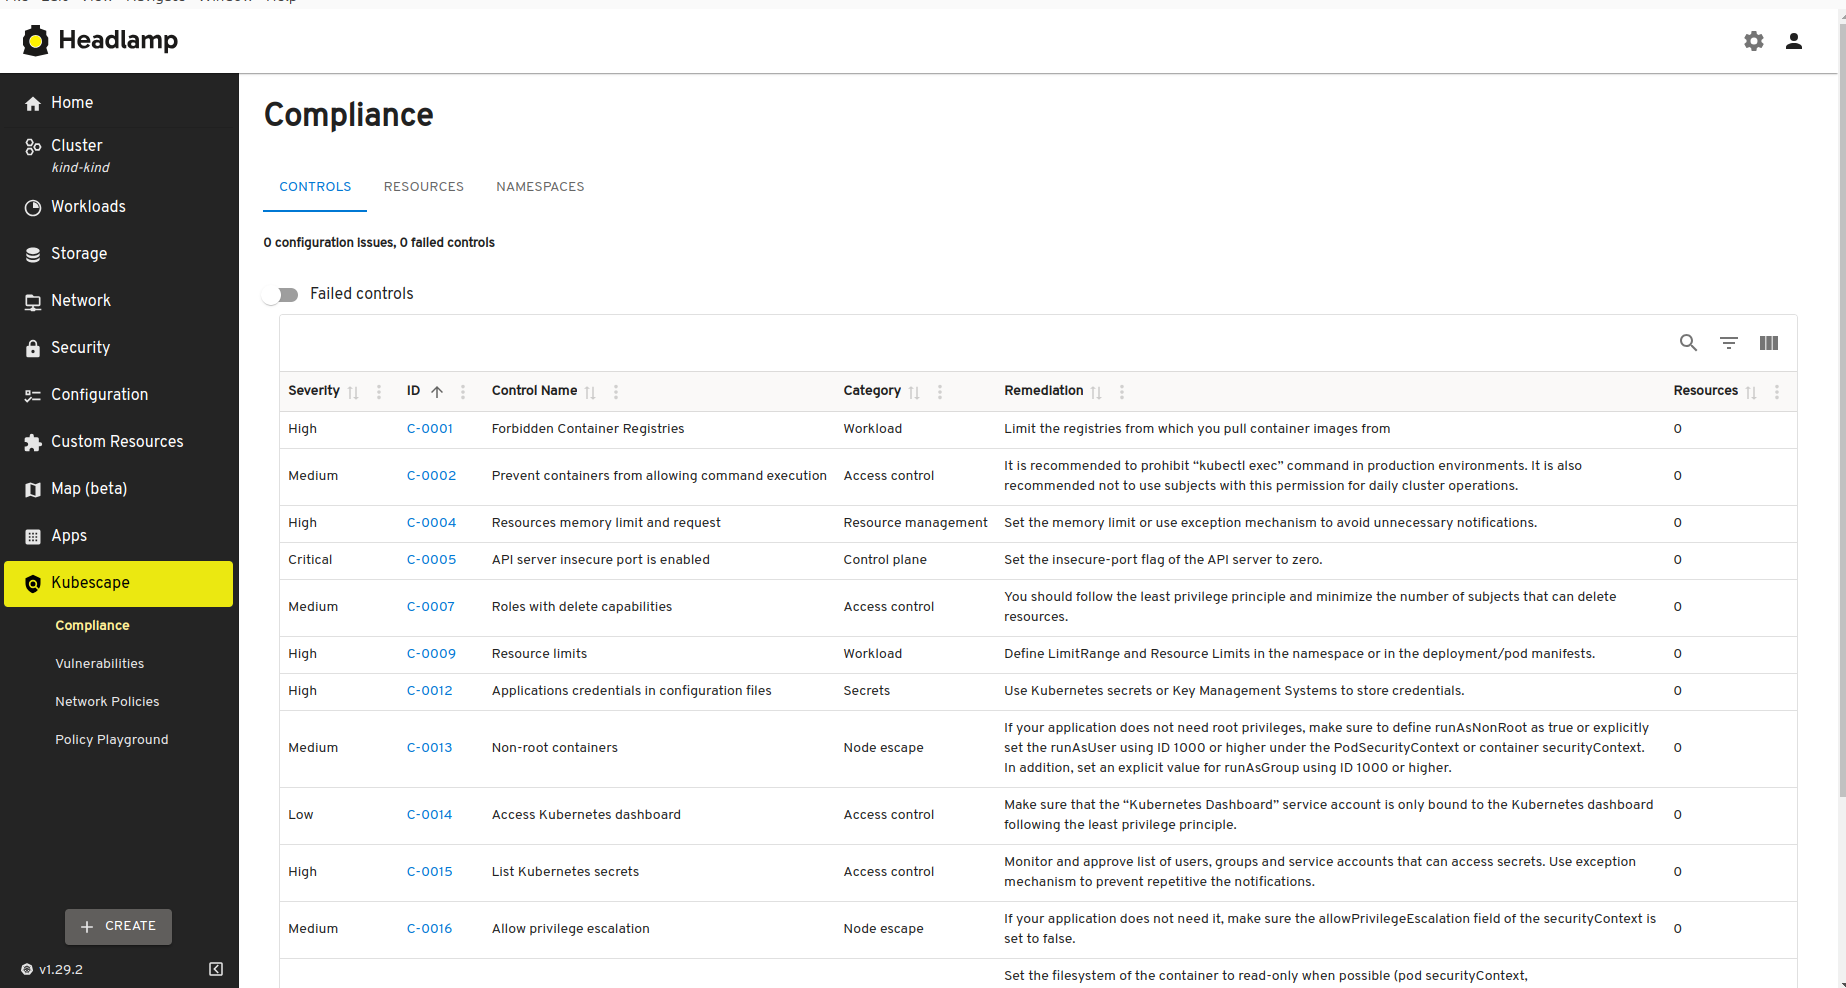Open the Map (beta) icon
Viewport: 1846px width, 988px height.
point(33,489)
